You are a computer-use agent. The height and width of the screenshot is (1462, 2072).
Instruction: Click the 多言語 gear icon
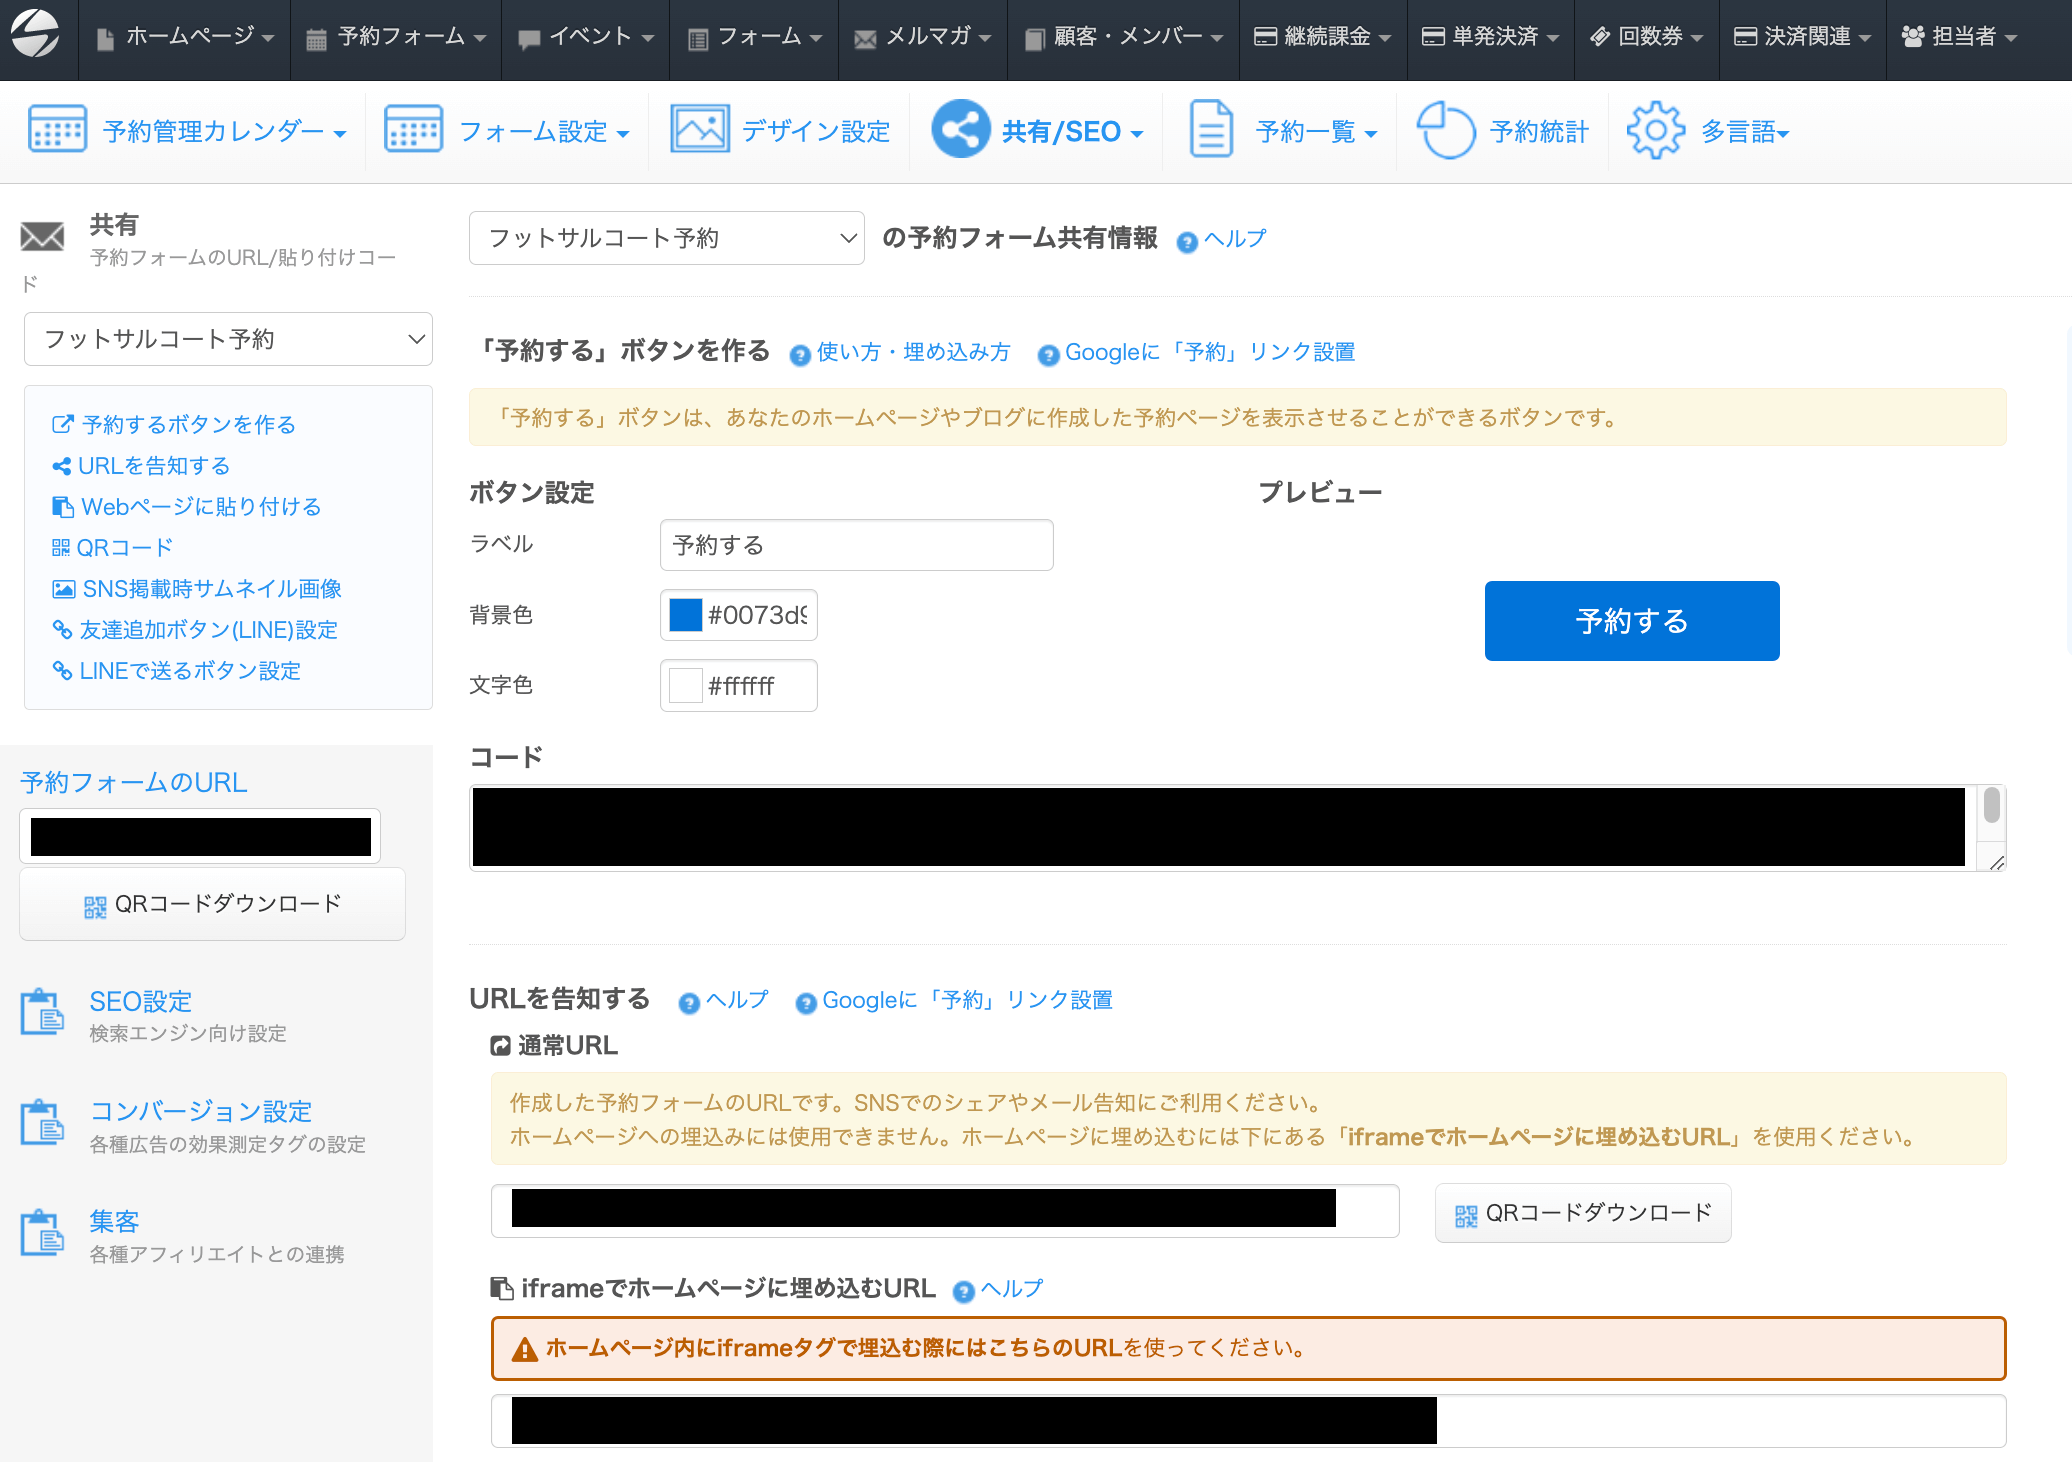[1655, 131]
